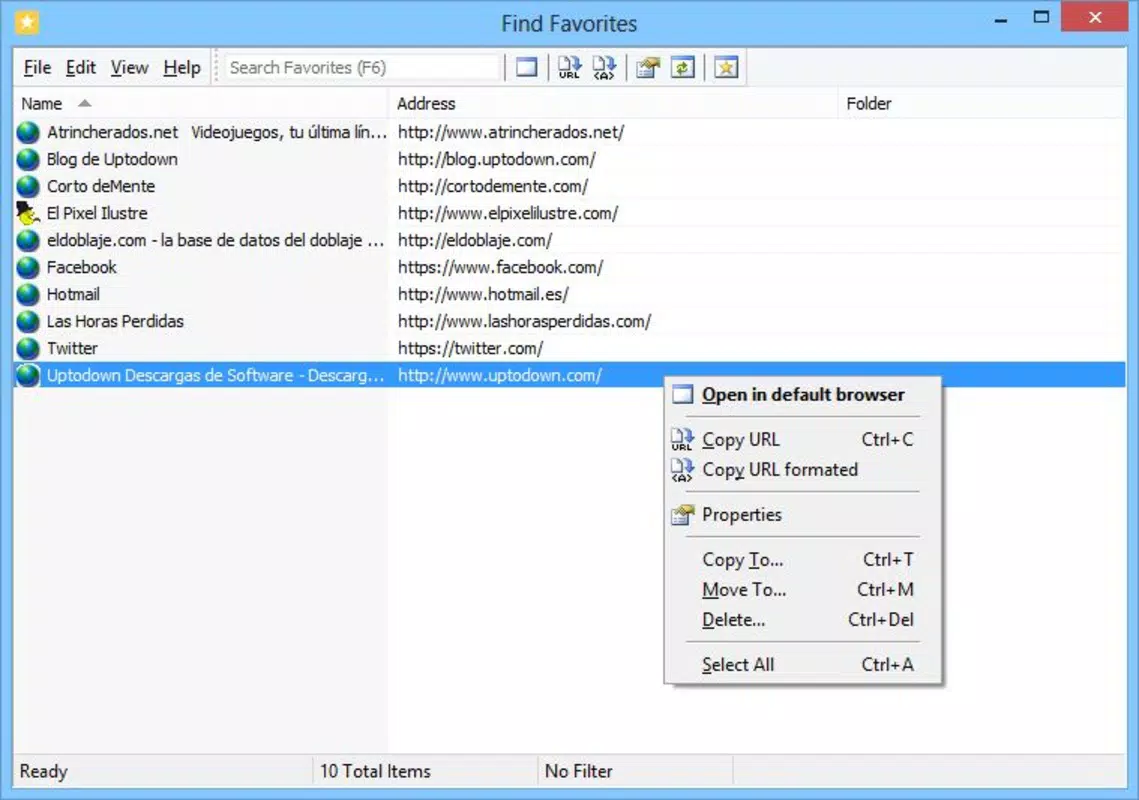1139x800 pixels.
Task: Select the Corto deMente row
Action: coord(570,186)
